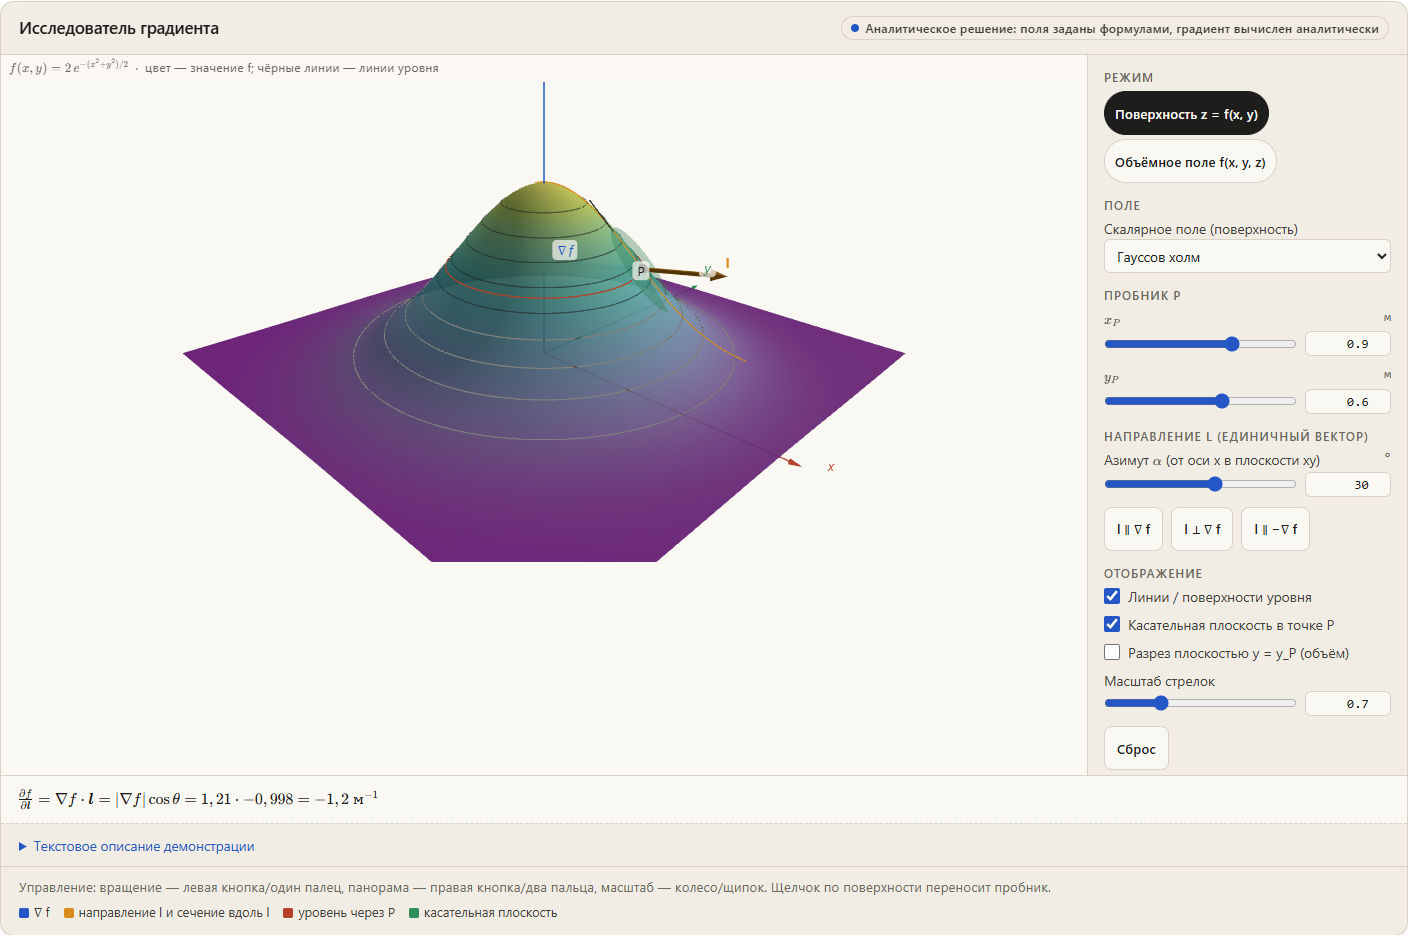Set direction l parallel to ∇f
The image size is (1408, 936).
coord(1134,529)
